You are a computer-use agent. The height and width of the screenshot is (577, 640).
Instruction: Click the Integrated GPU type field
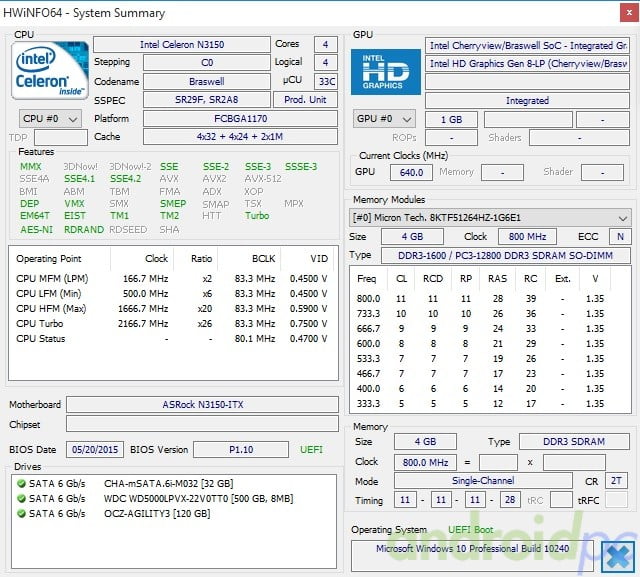[527, 101]
